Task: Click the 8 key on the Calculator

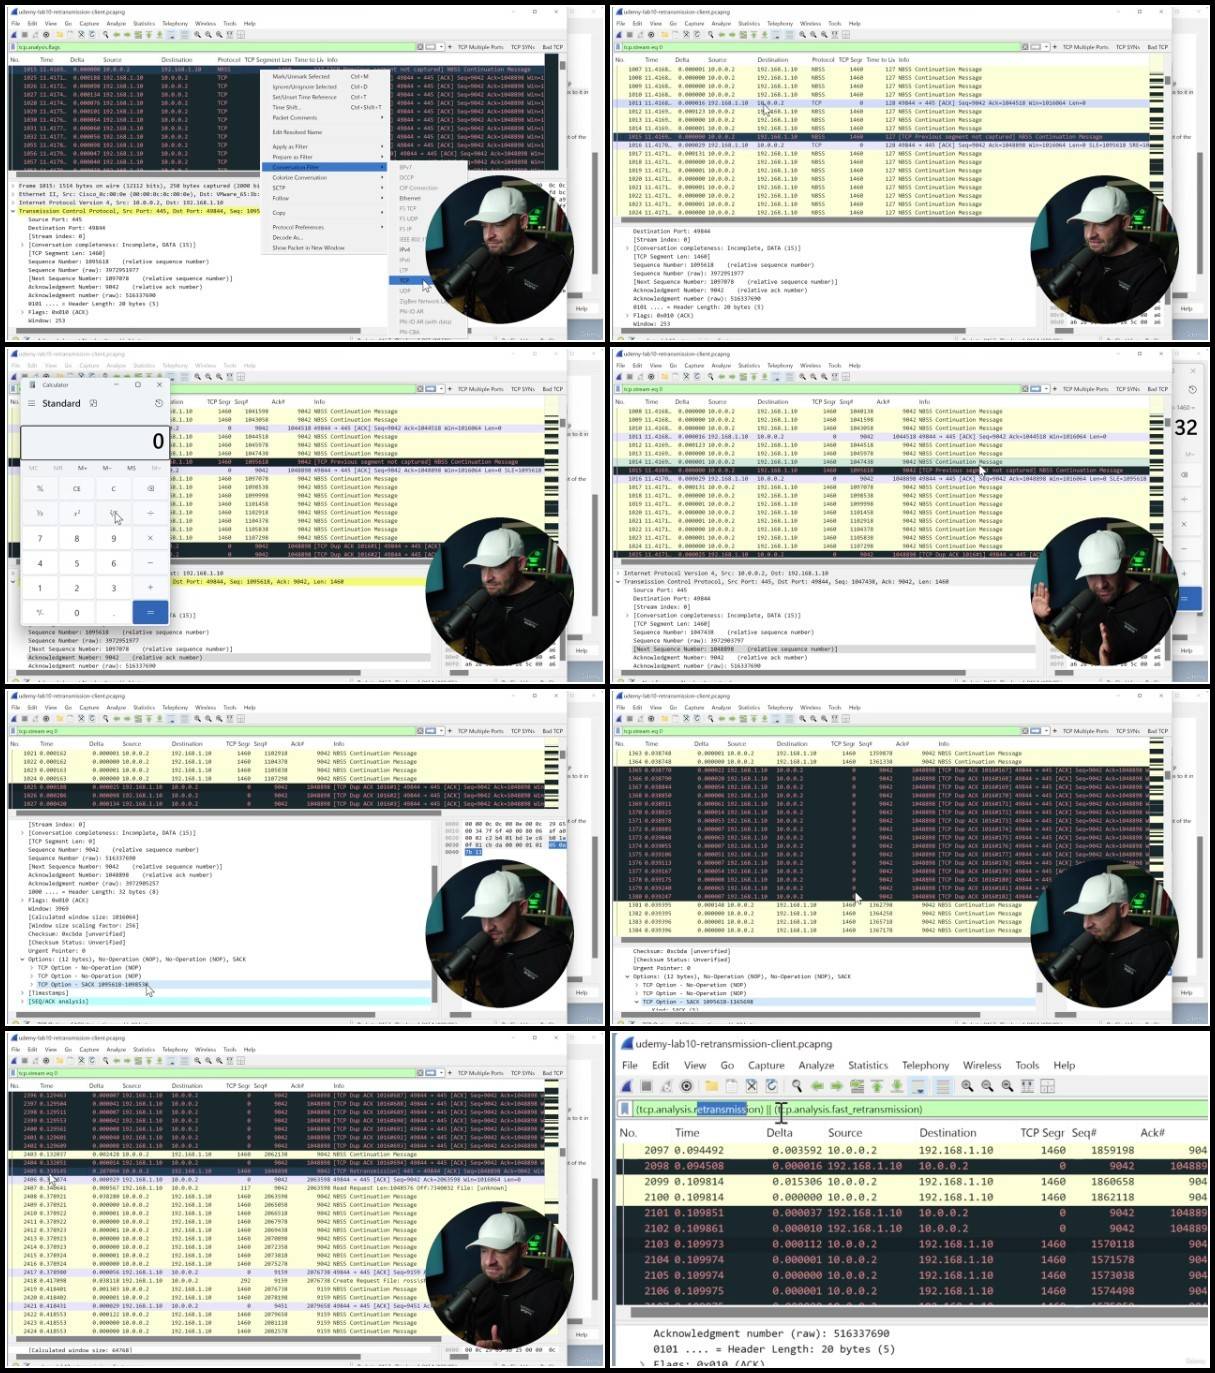Action: (76, 538)
